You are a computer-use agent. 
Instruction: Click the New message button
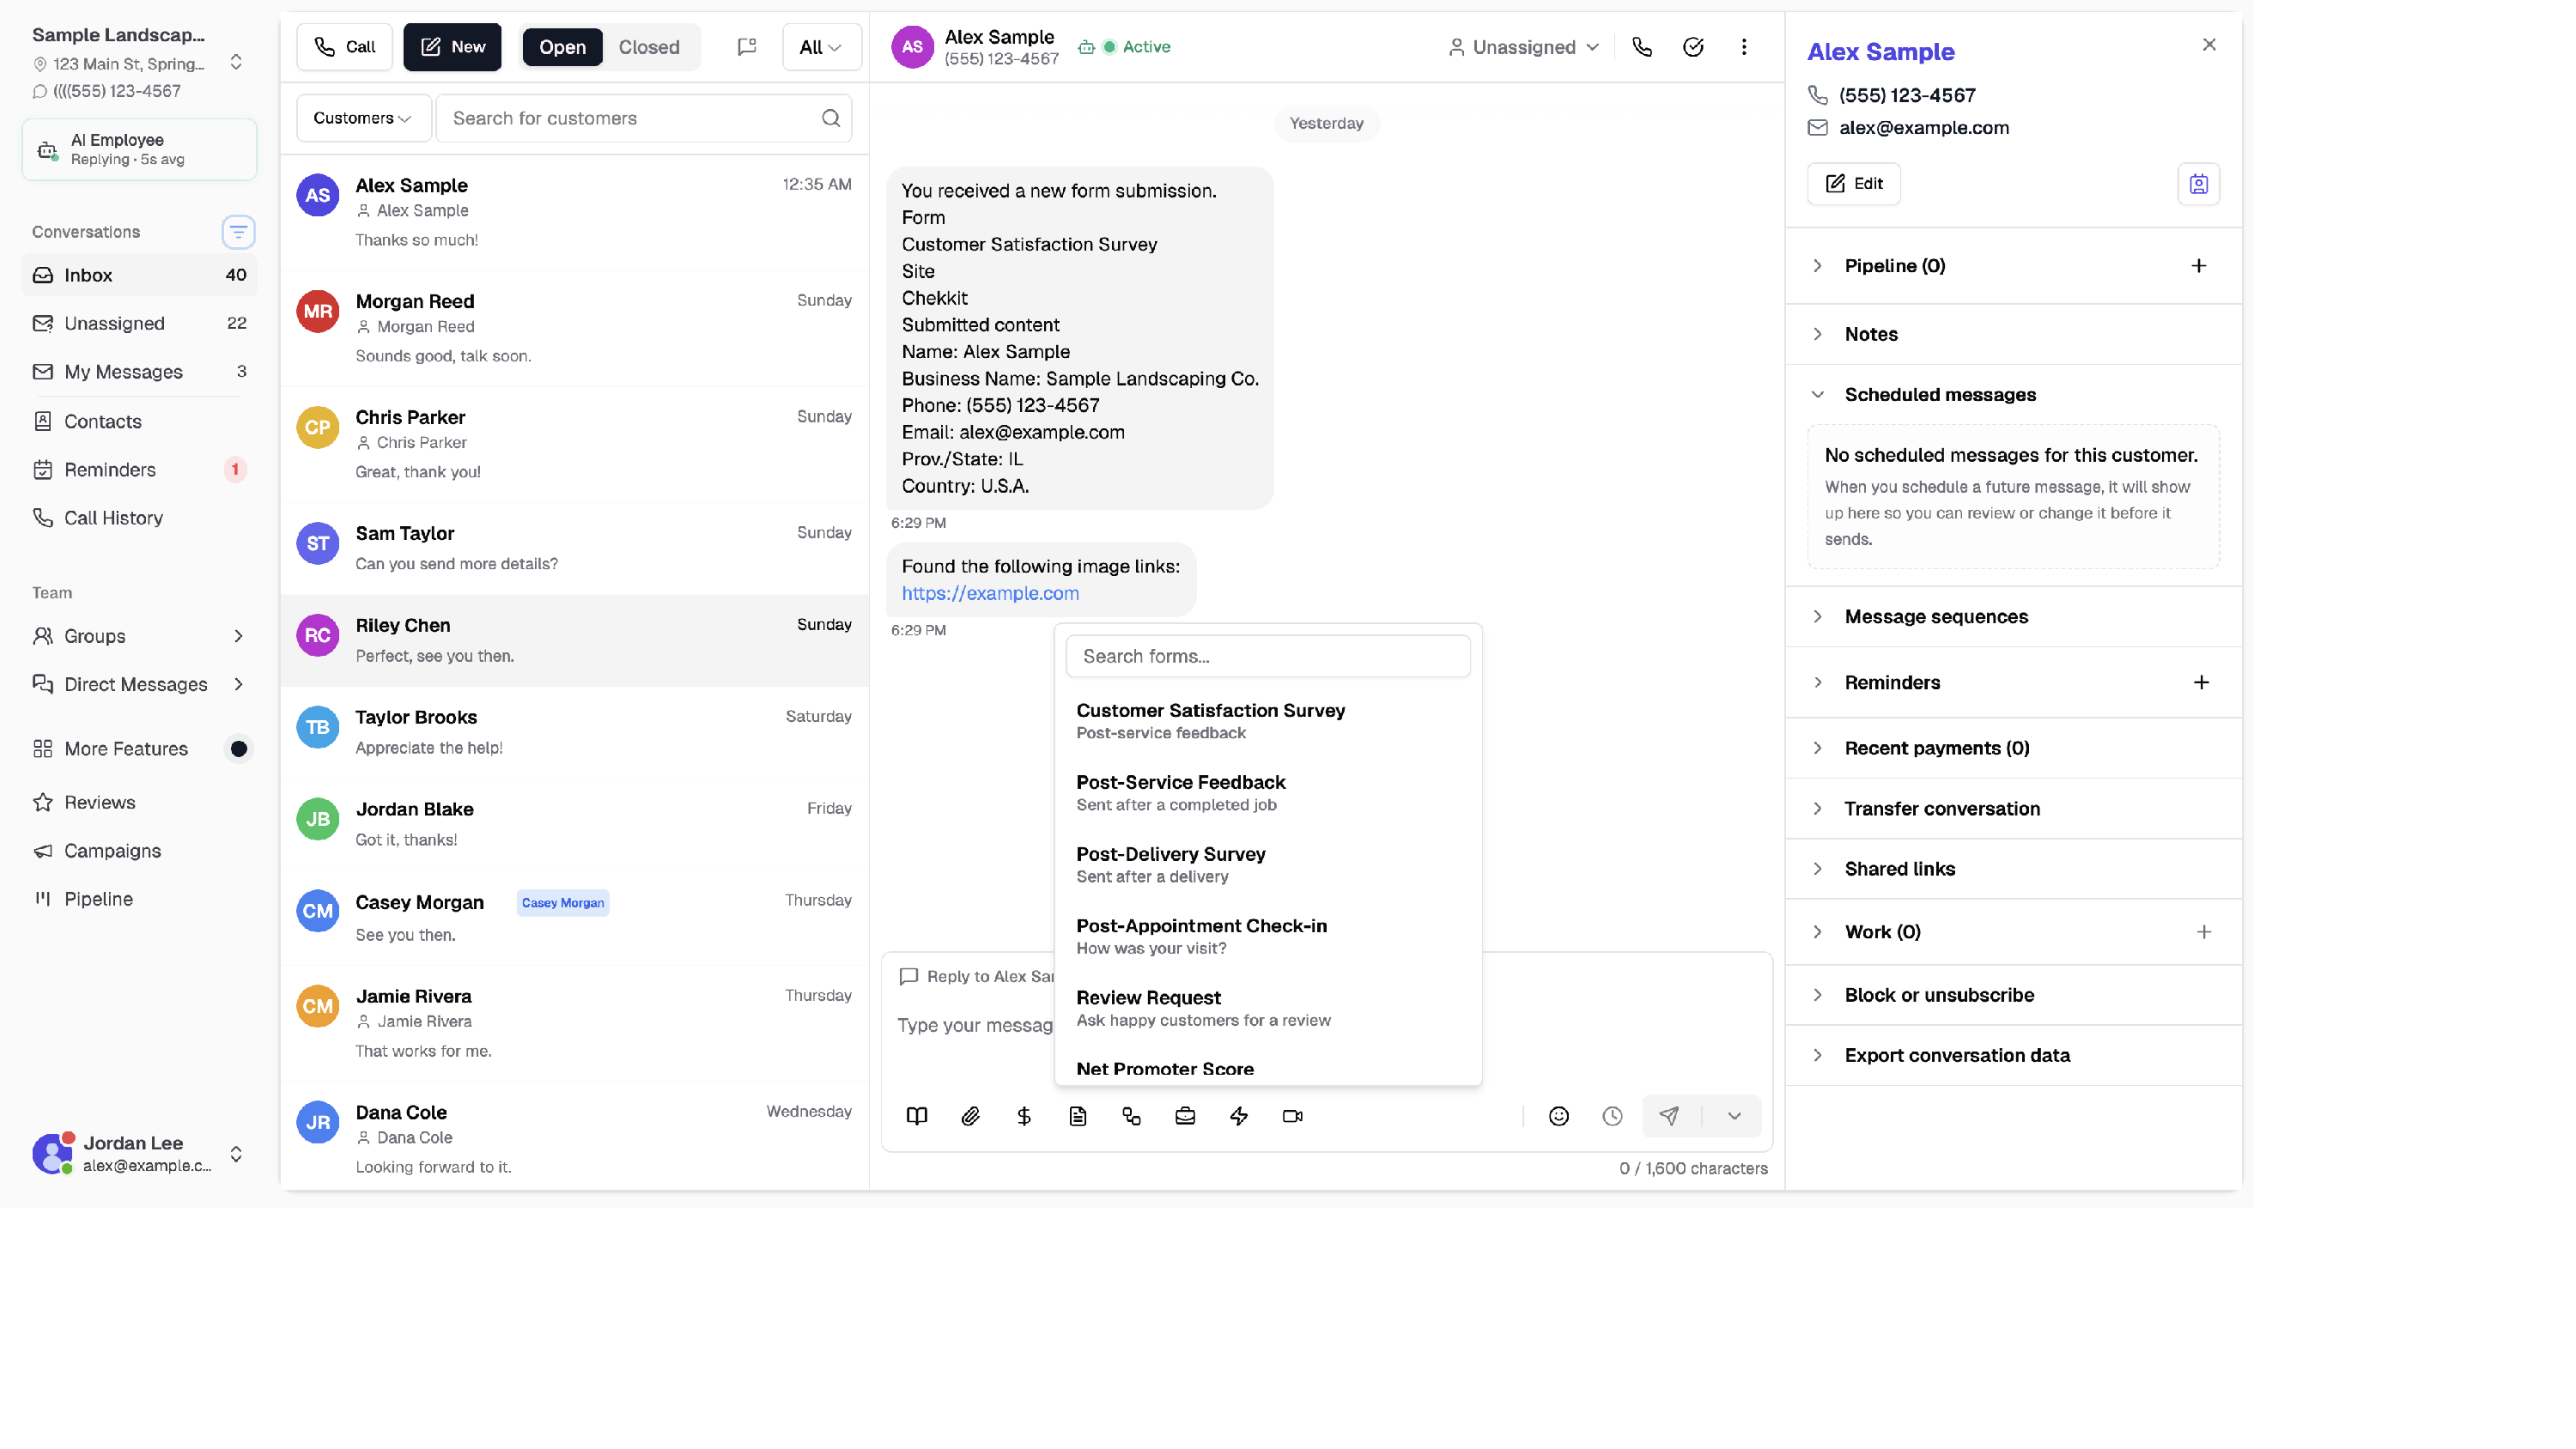pyautogui.click(x=452, y=47)
